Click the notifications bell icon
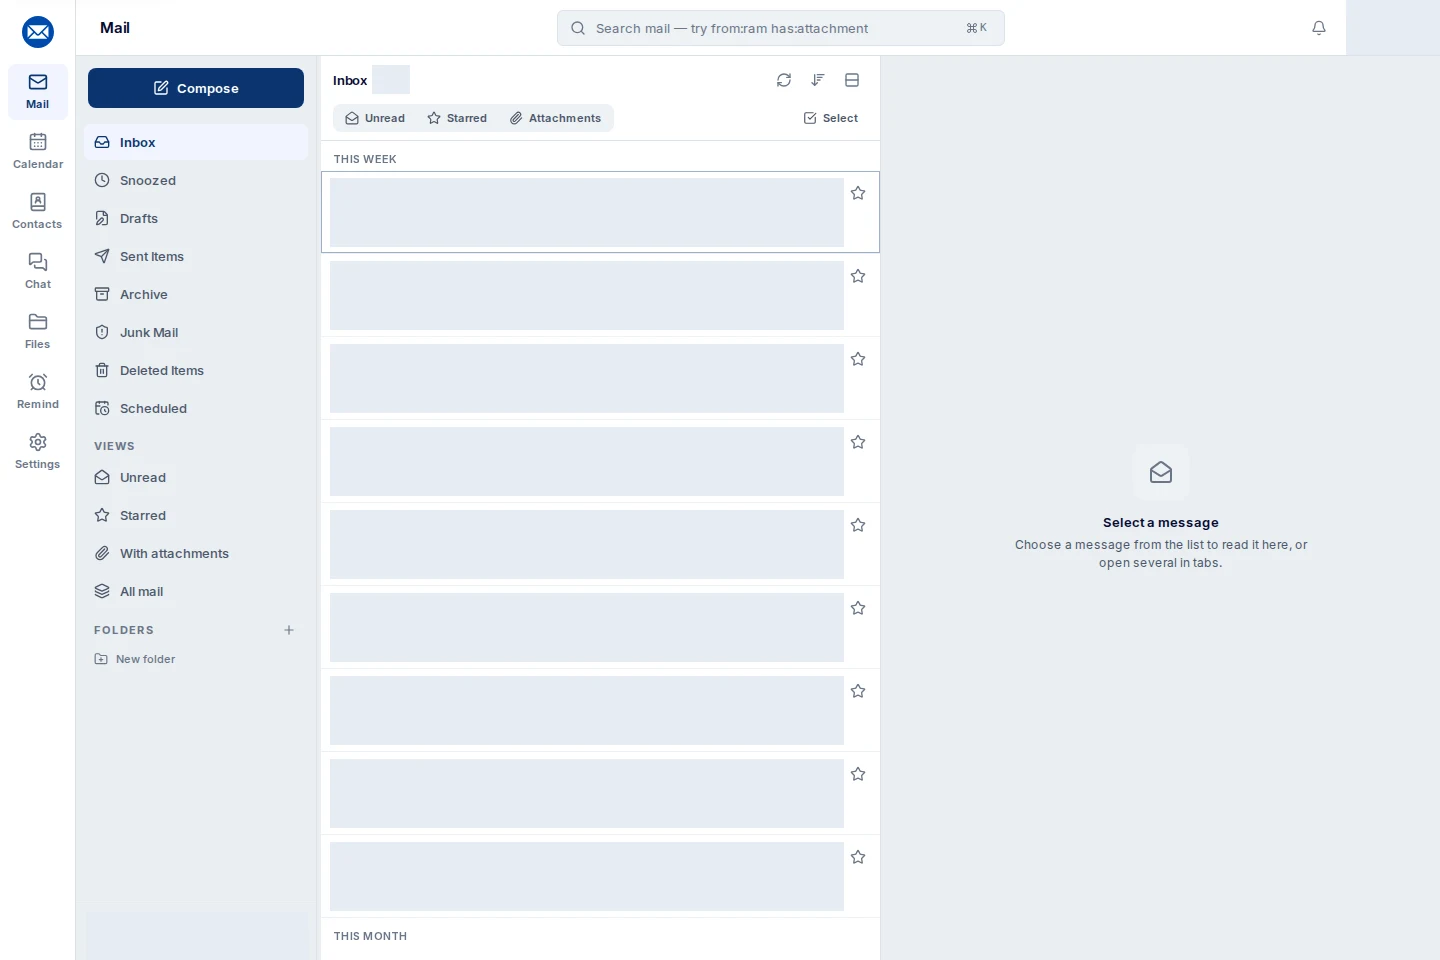Viewport: 1440px width, 960px height. [1319, 28]
